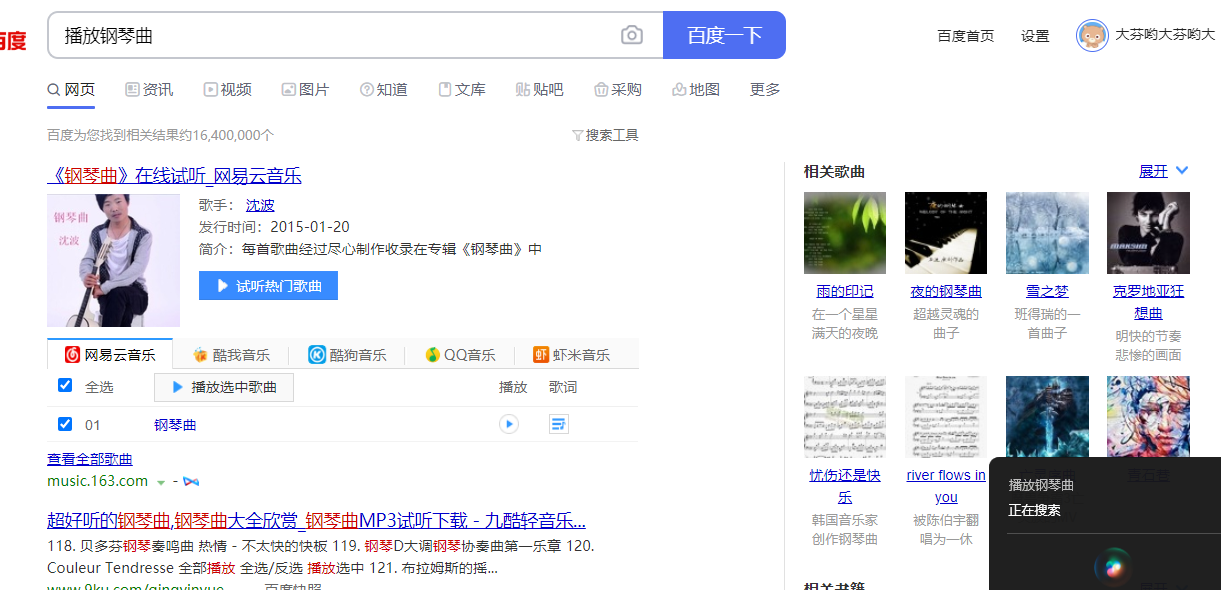Open the 大芬哟大芬哟大 user name

[x=1165, y=35]
